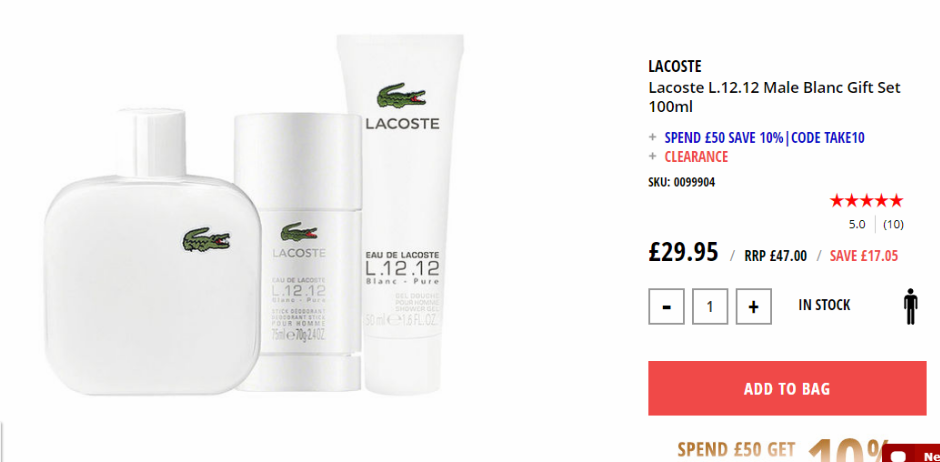Open the SPEND £50 SAVE 10% code TAKE10 offer
Image resolution: width=940 pixels, height=462 pixels.
tap(764, 137)
